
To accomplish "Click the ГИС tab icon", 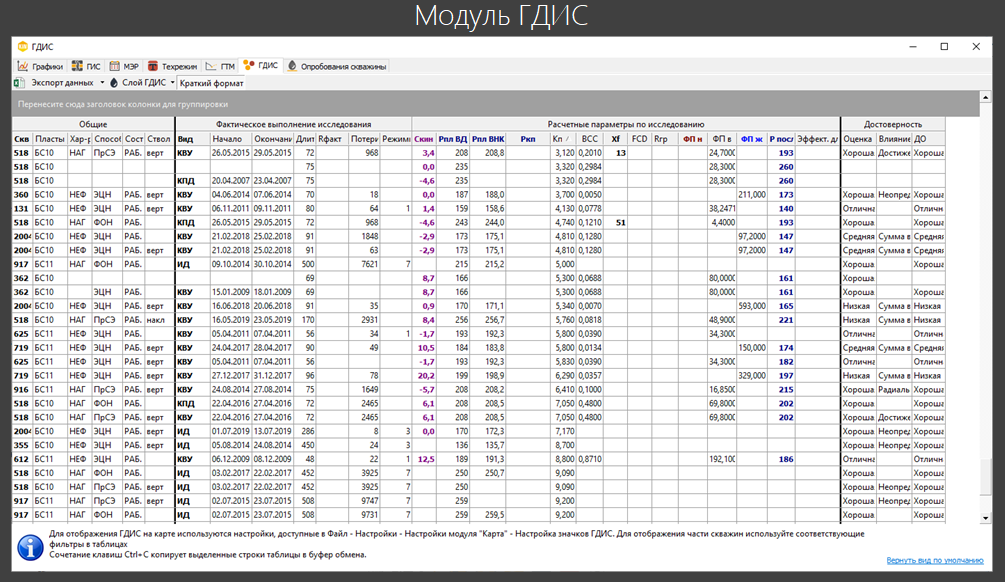I will coord(77,66).
